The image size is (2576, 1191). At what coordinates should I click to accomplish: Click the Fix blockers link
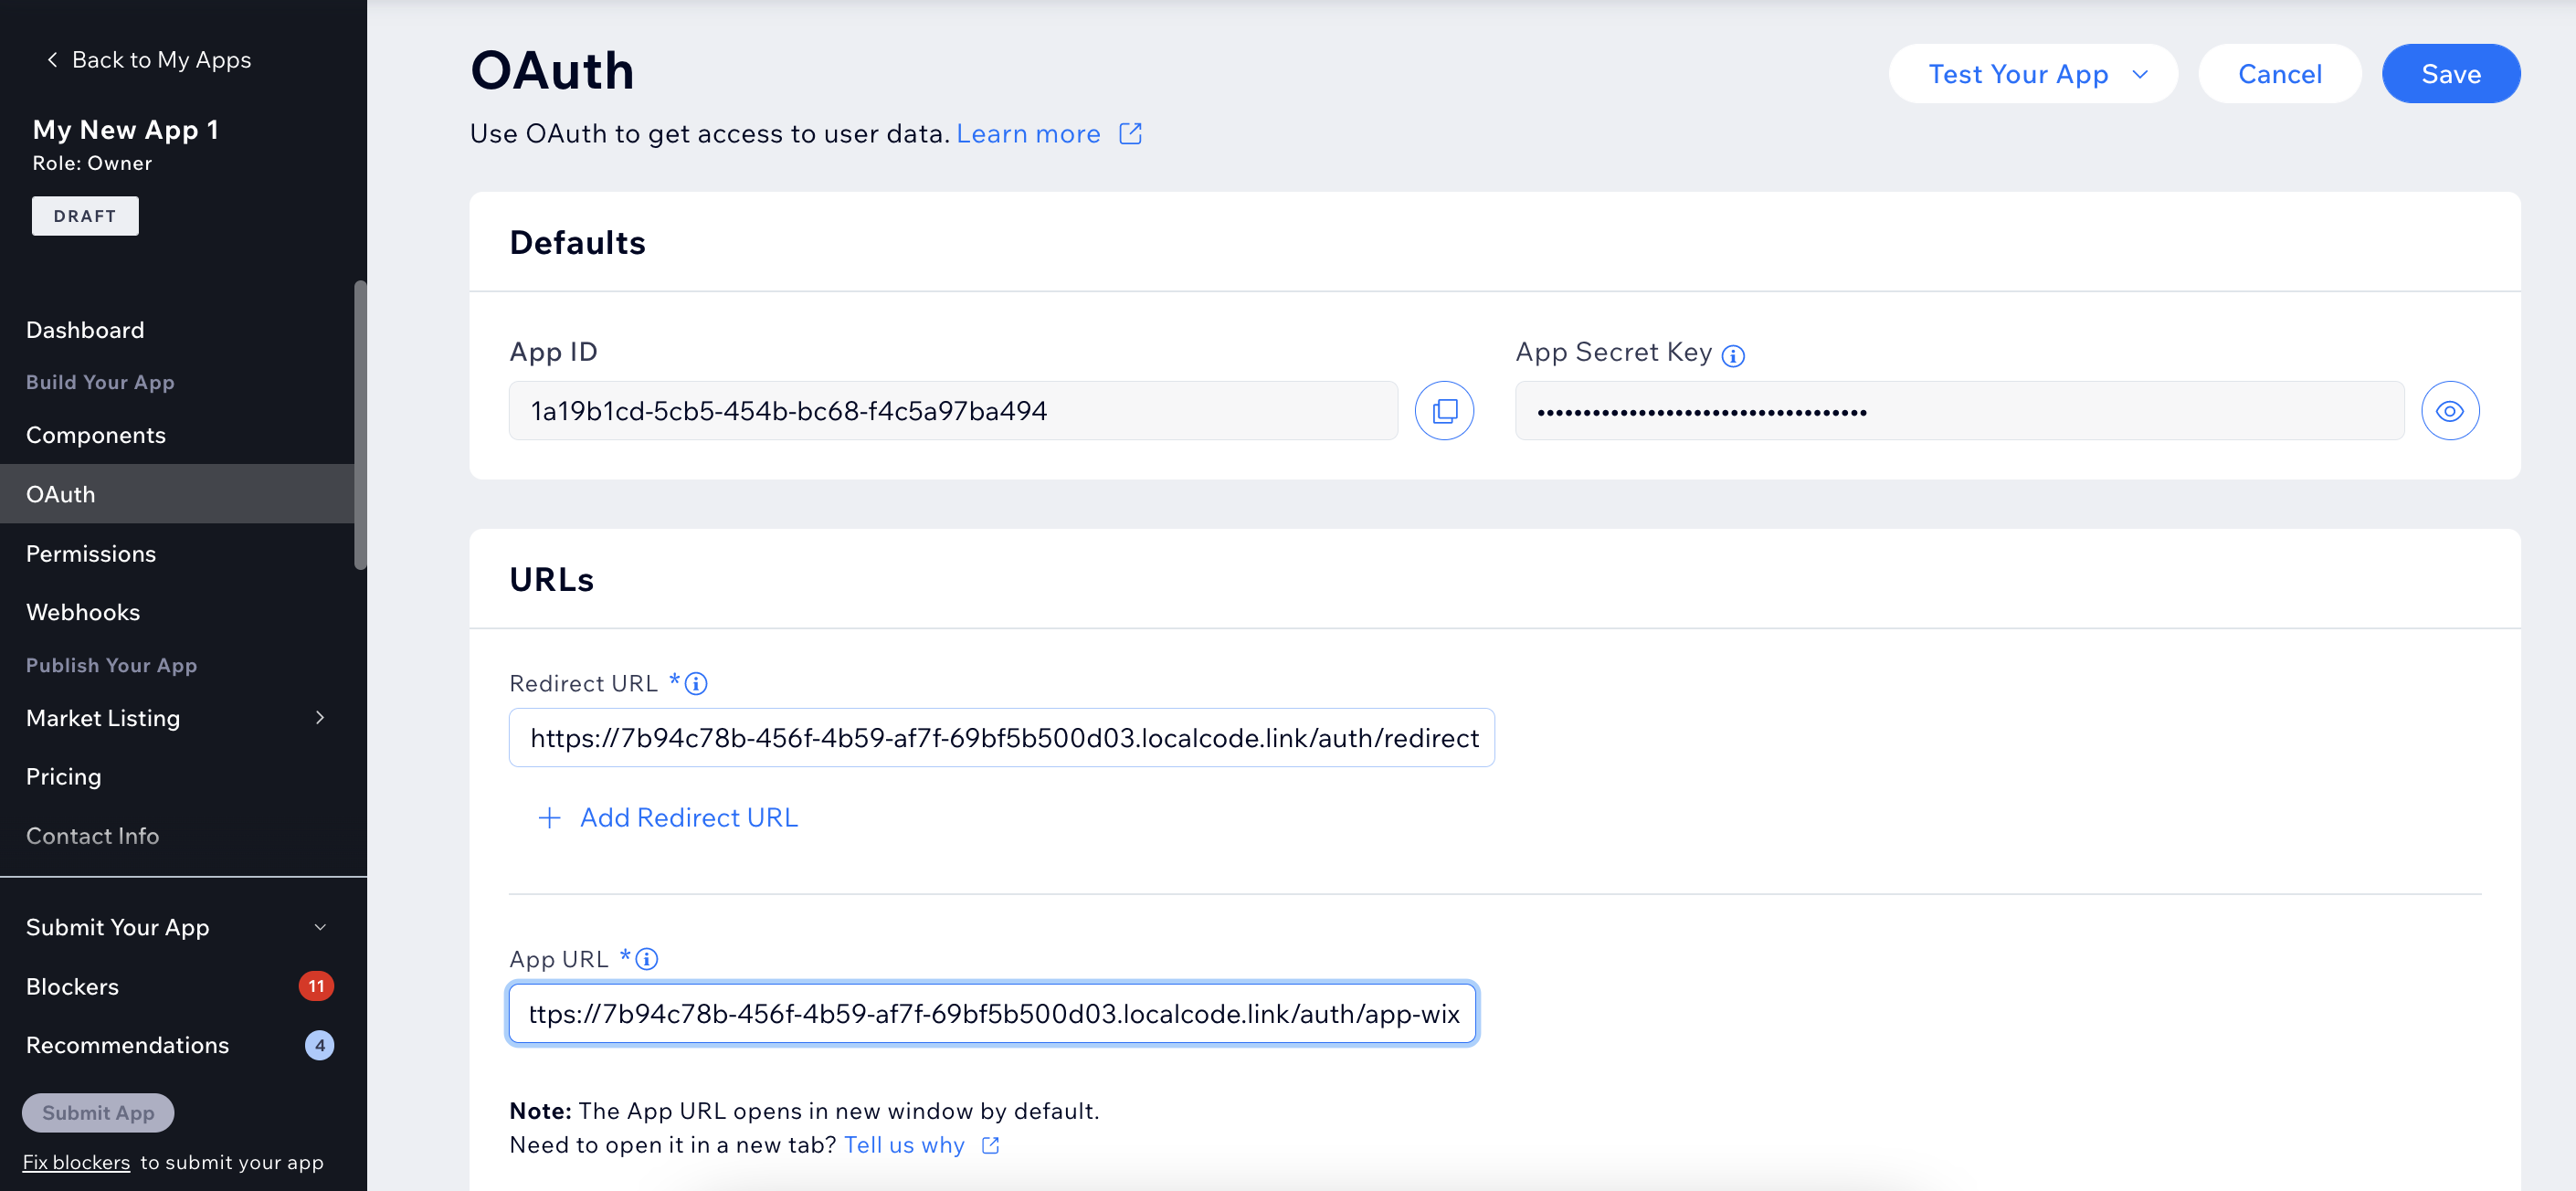76,1162
